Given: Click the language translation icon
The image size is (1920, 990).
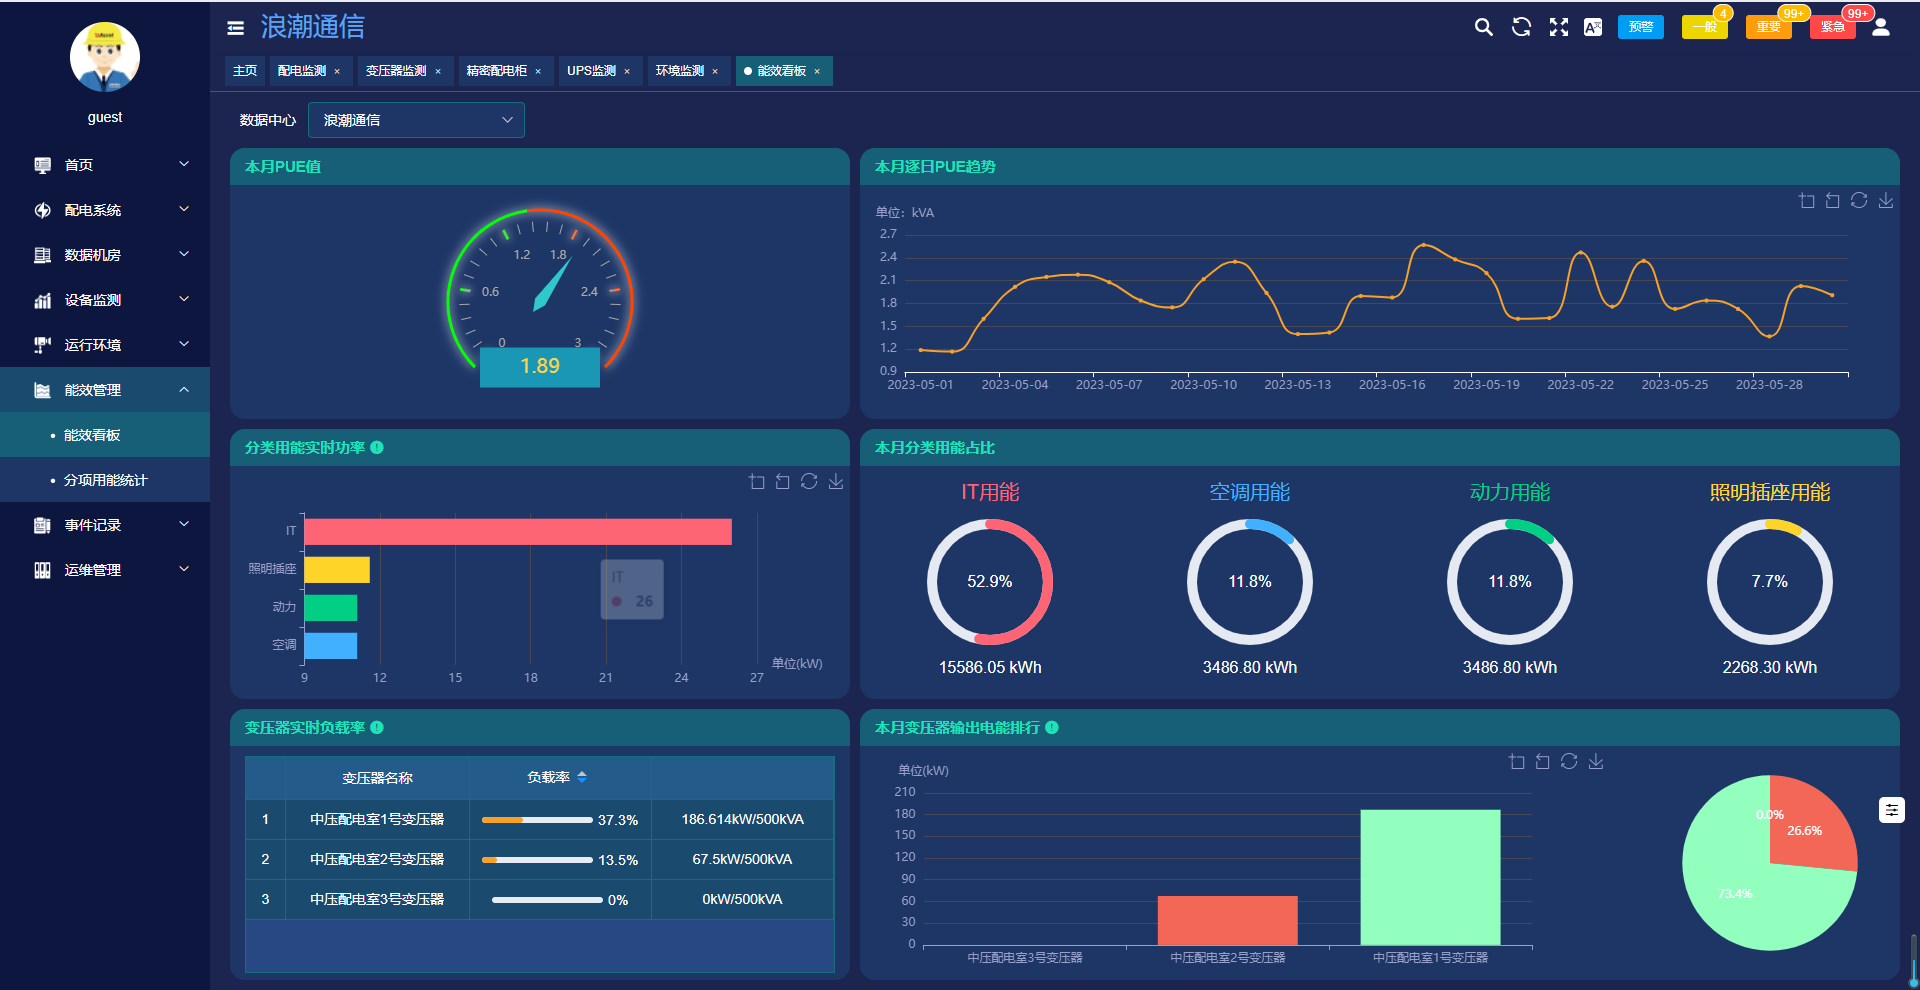Looking at the screenshot, I should 1593,27.
